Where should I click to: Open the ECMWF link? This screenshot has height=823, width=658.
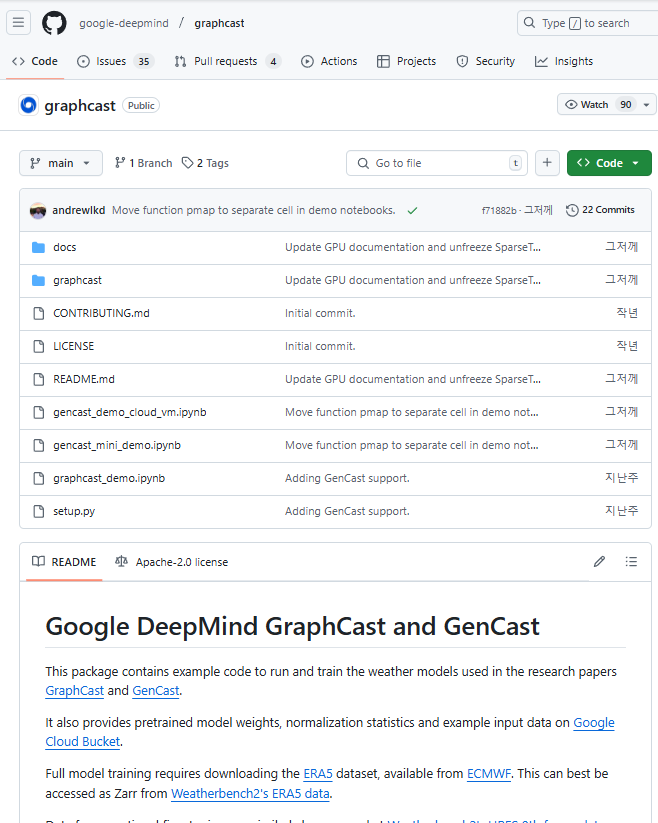point(489,774)
